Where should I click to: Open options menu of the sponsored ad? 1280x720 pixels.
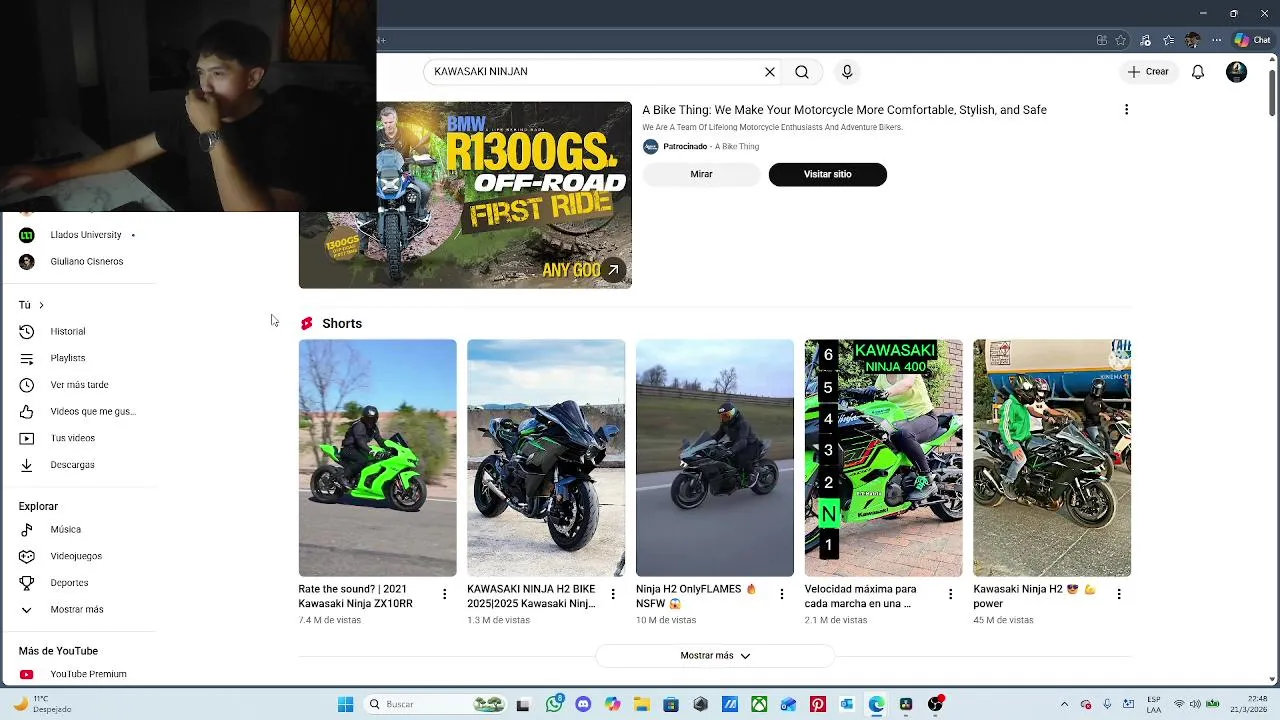point(1126,110)
